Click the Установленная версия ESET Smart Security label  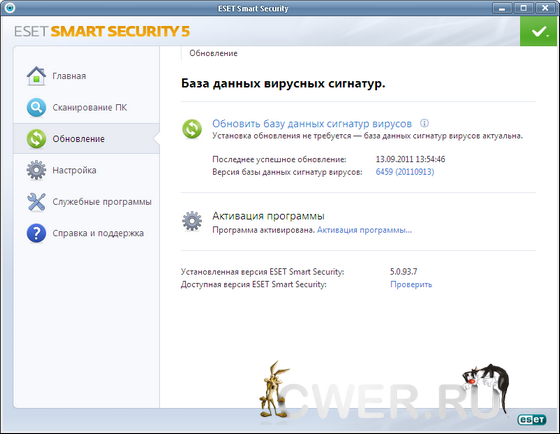coord(262,271)
